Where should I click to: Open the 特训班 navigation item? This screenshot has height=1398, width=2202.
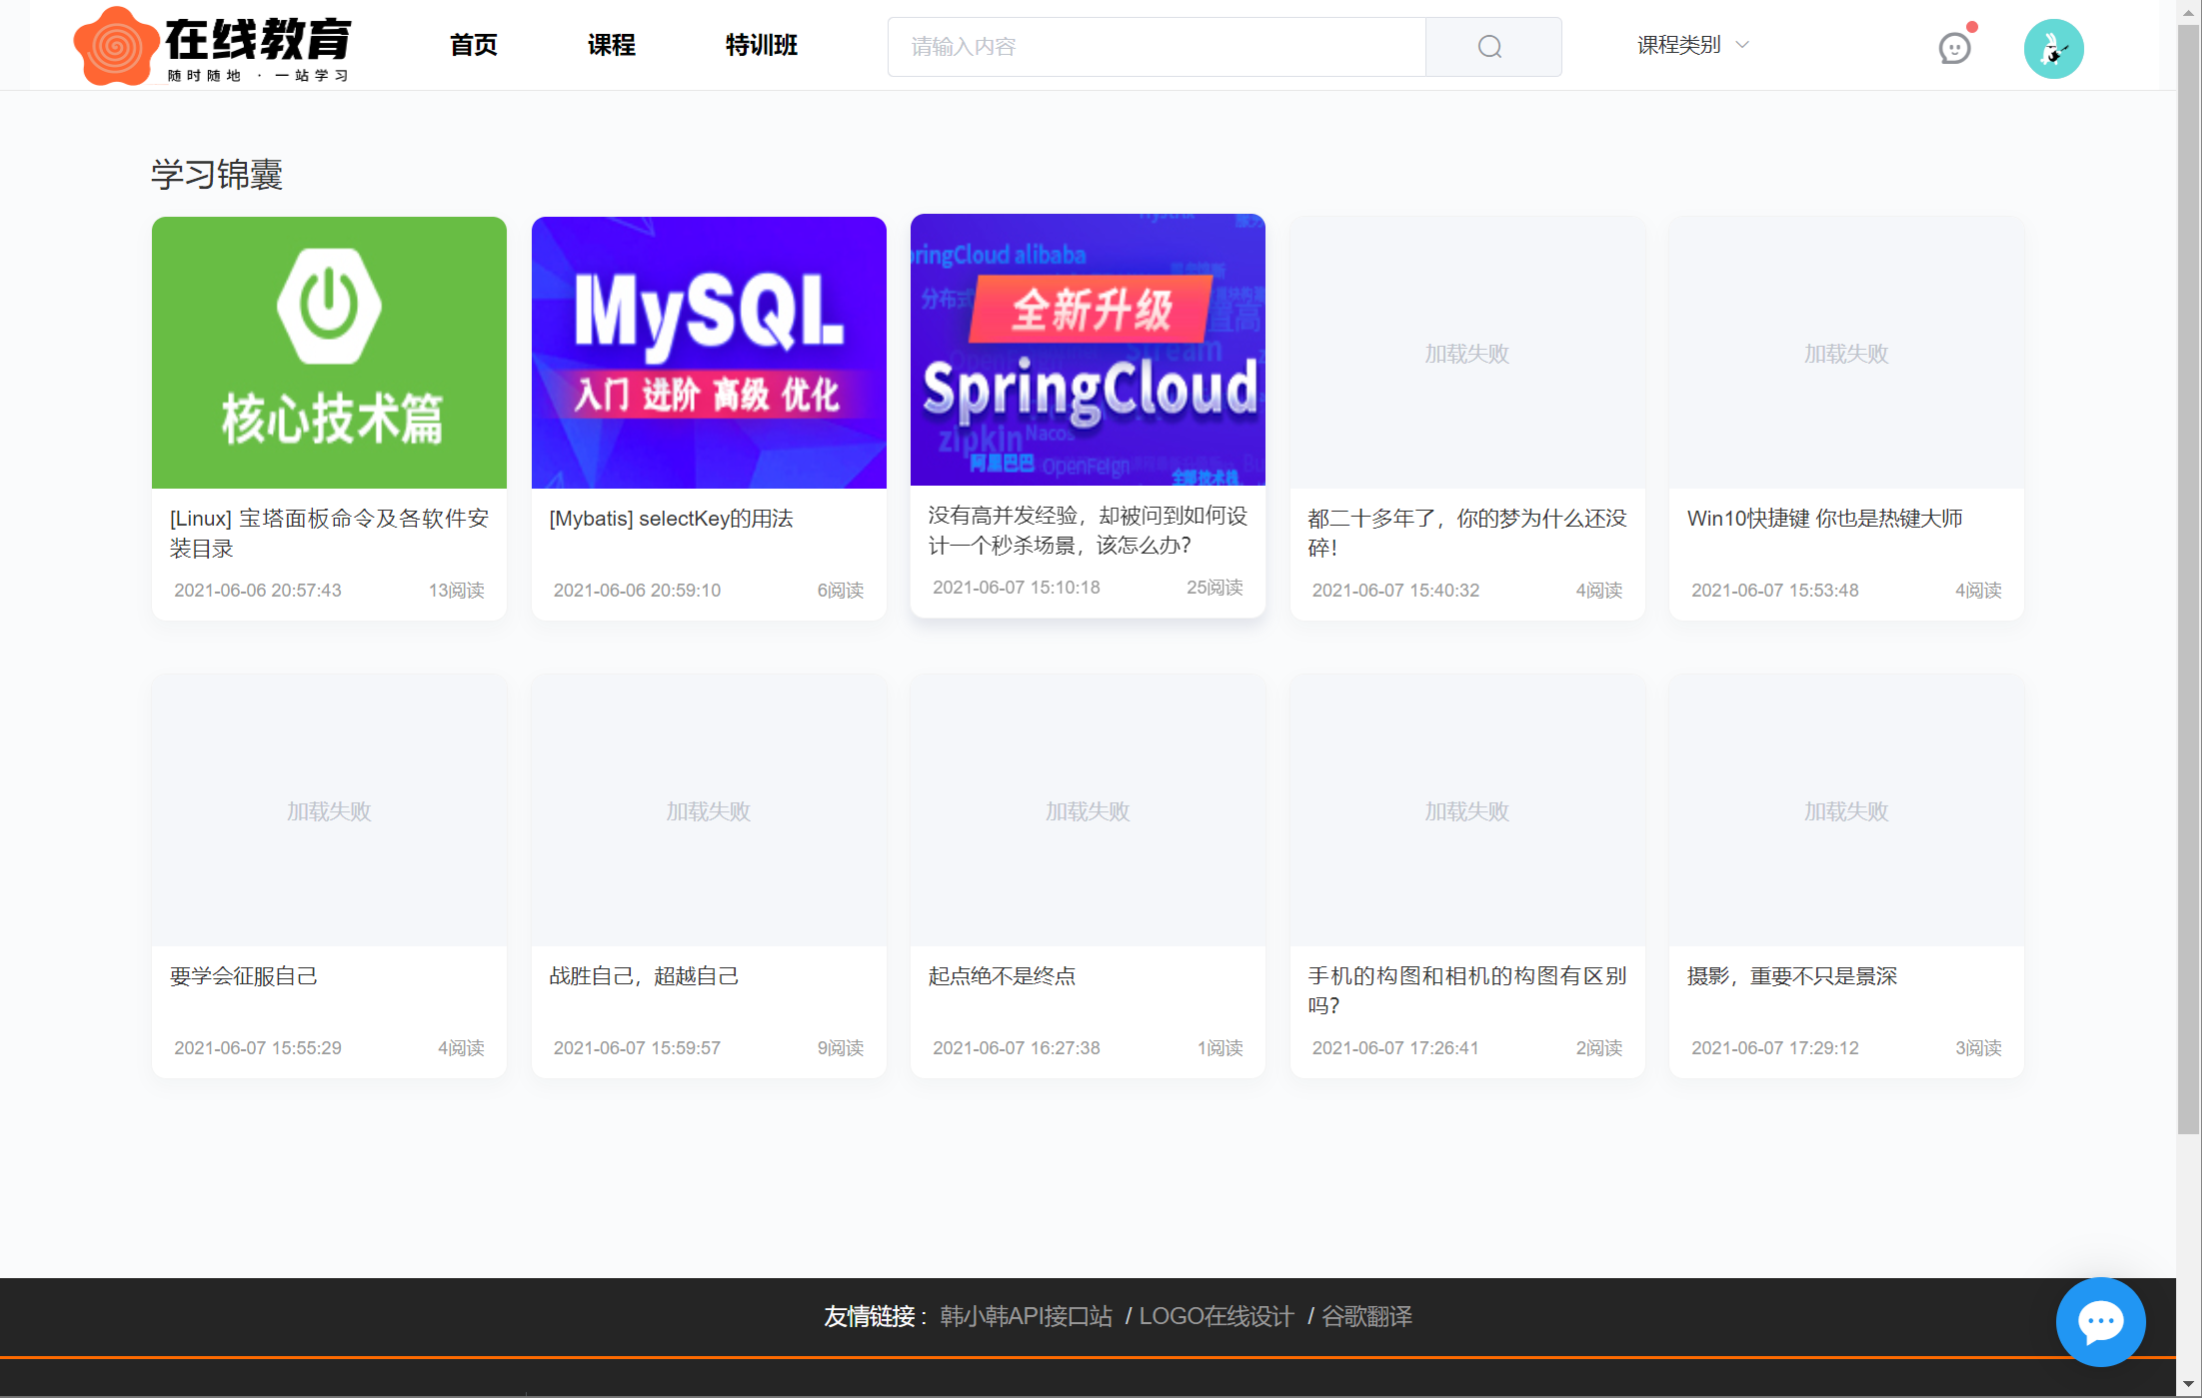pyautogui.click(x=761, y=45)
